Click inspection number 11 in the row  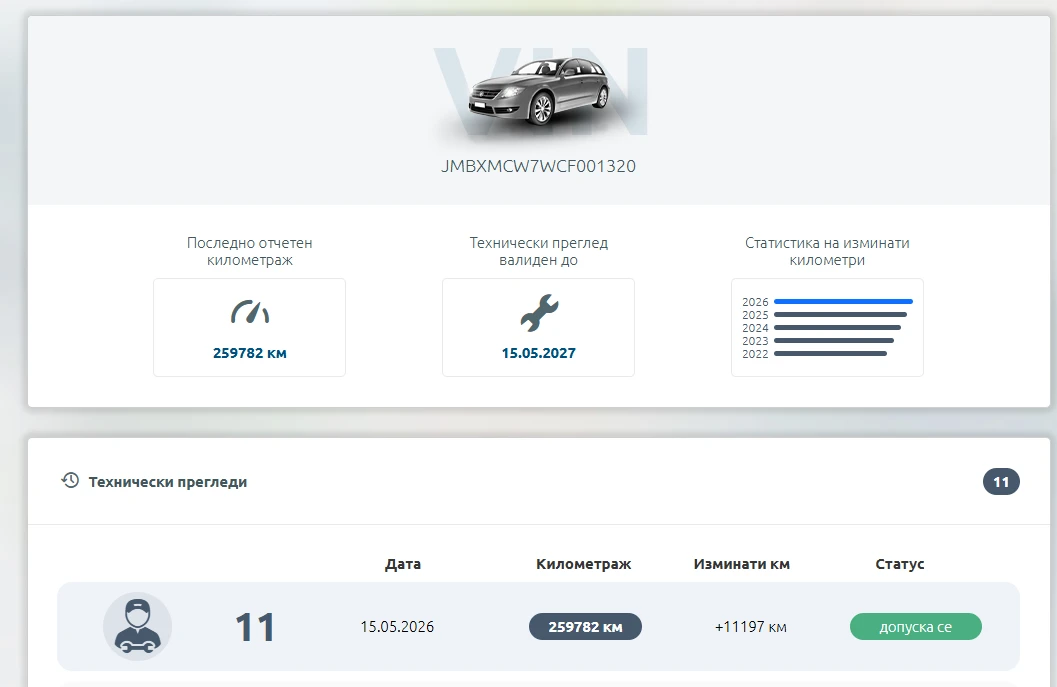click(255, 627)
